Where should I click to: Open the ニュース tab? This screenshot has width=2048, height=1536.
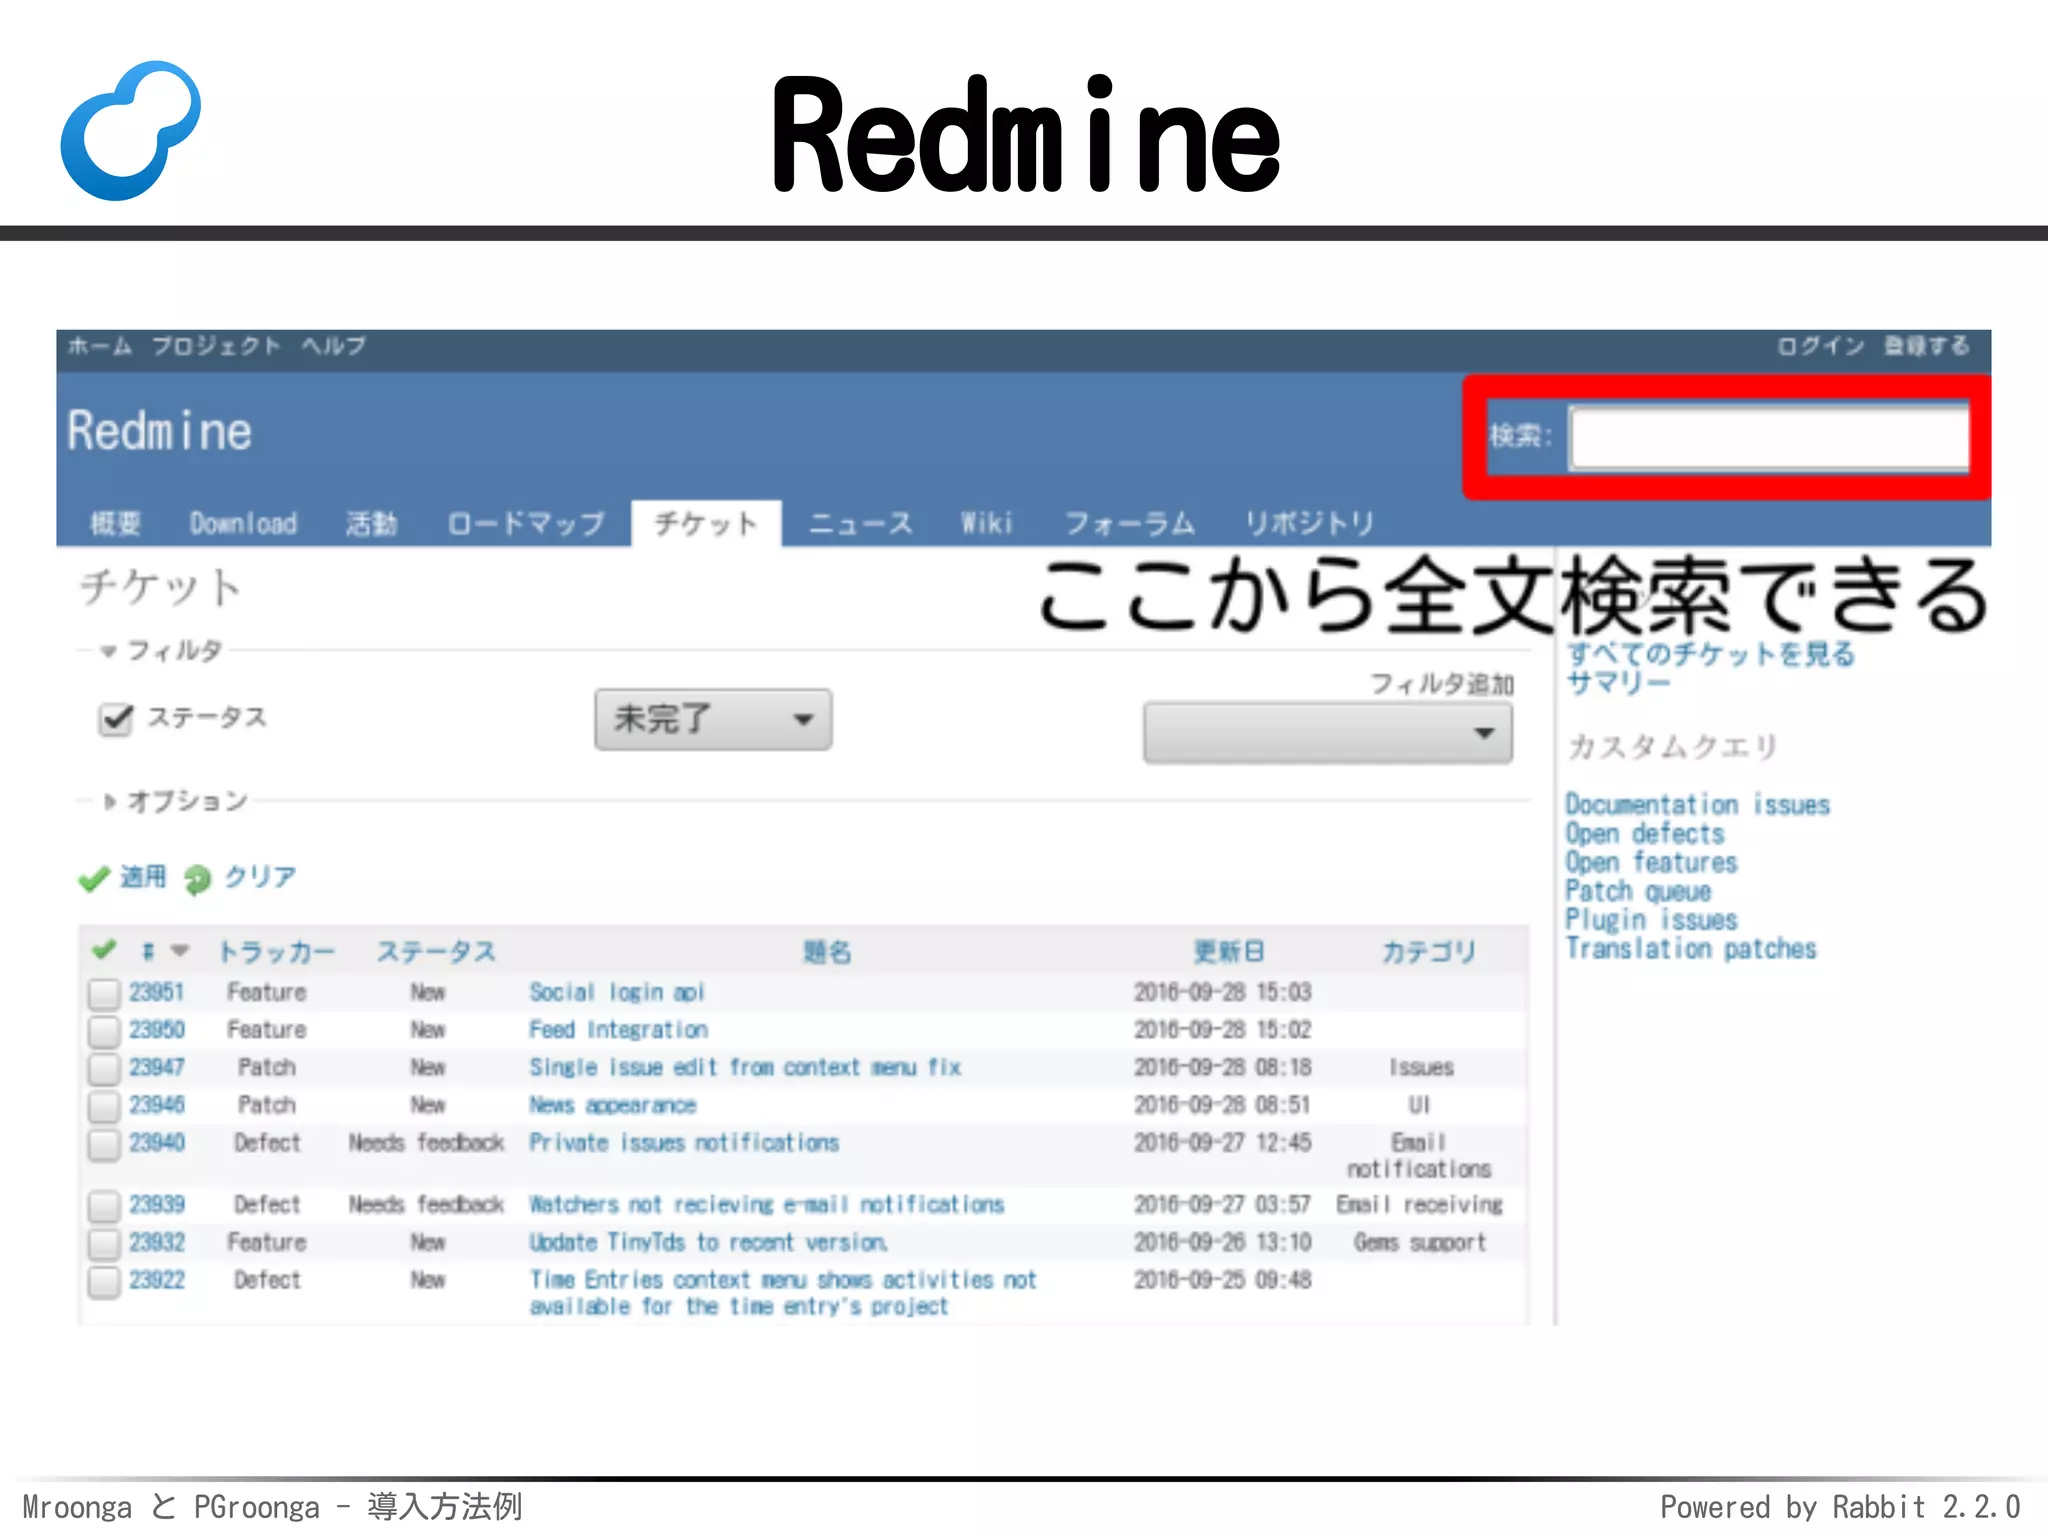860,523
